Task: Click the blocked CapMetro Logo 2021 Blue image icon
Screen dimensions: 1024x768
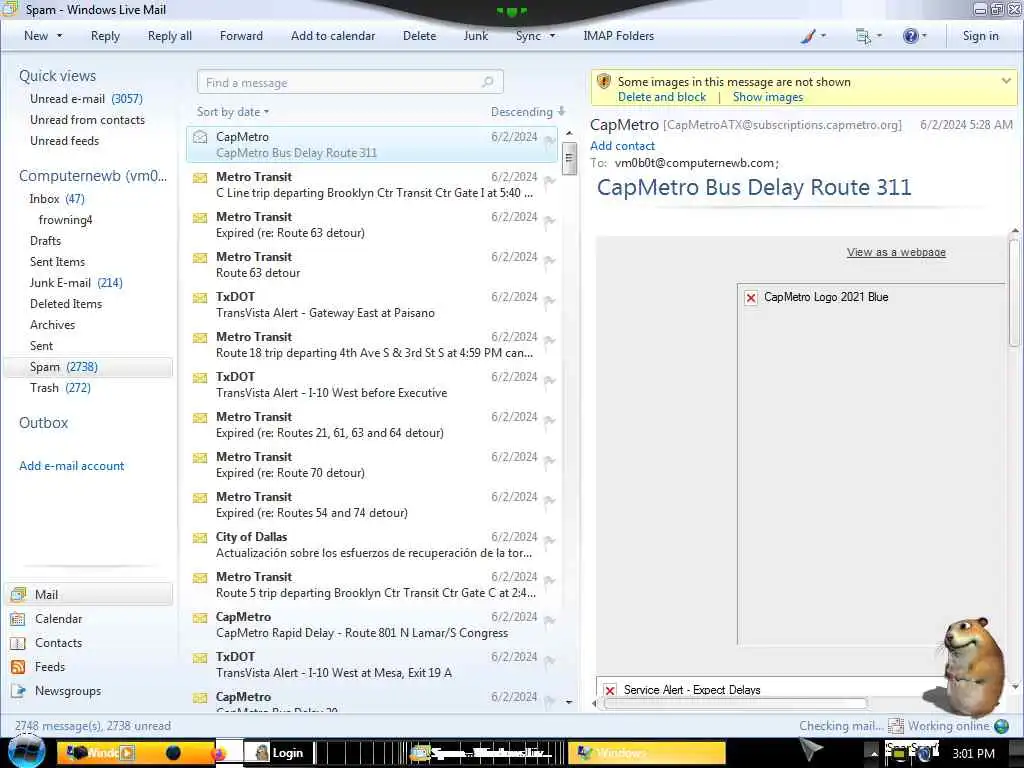Action: [x=751, y=298]
